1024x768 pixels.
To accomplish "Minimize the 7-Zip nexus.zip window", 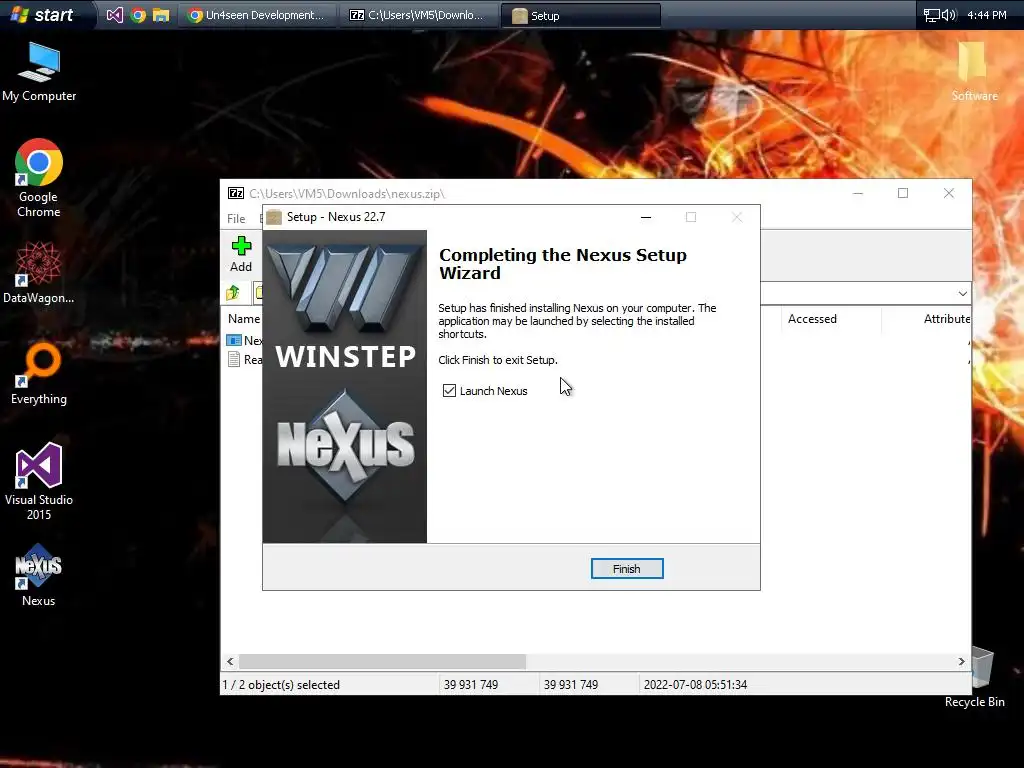I will (x=857, y=193).
